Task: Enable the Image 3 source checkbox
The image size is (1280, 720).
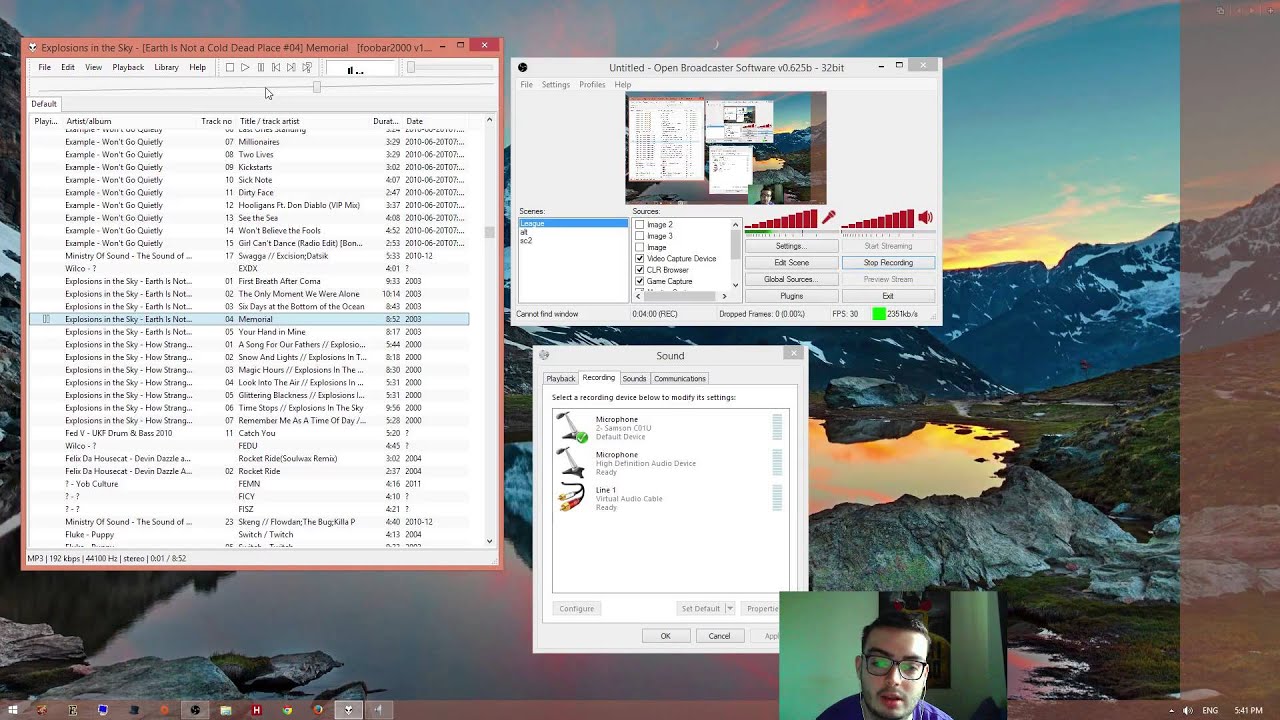Action: pos(640,236)
